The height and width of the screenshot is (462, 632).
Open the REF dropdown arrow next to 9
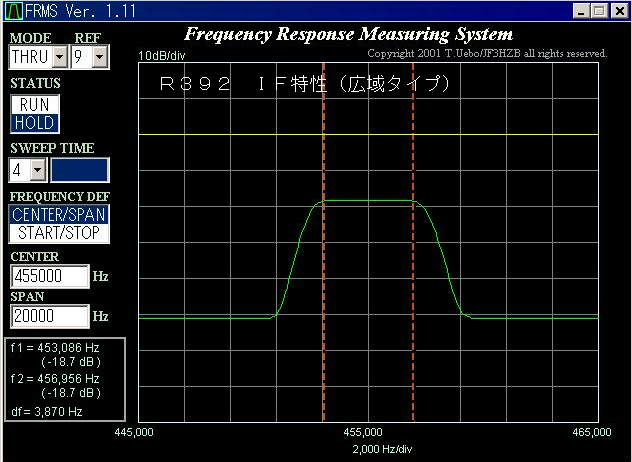pos(99,57)
